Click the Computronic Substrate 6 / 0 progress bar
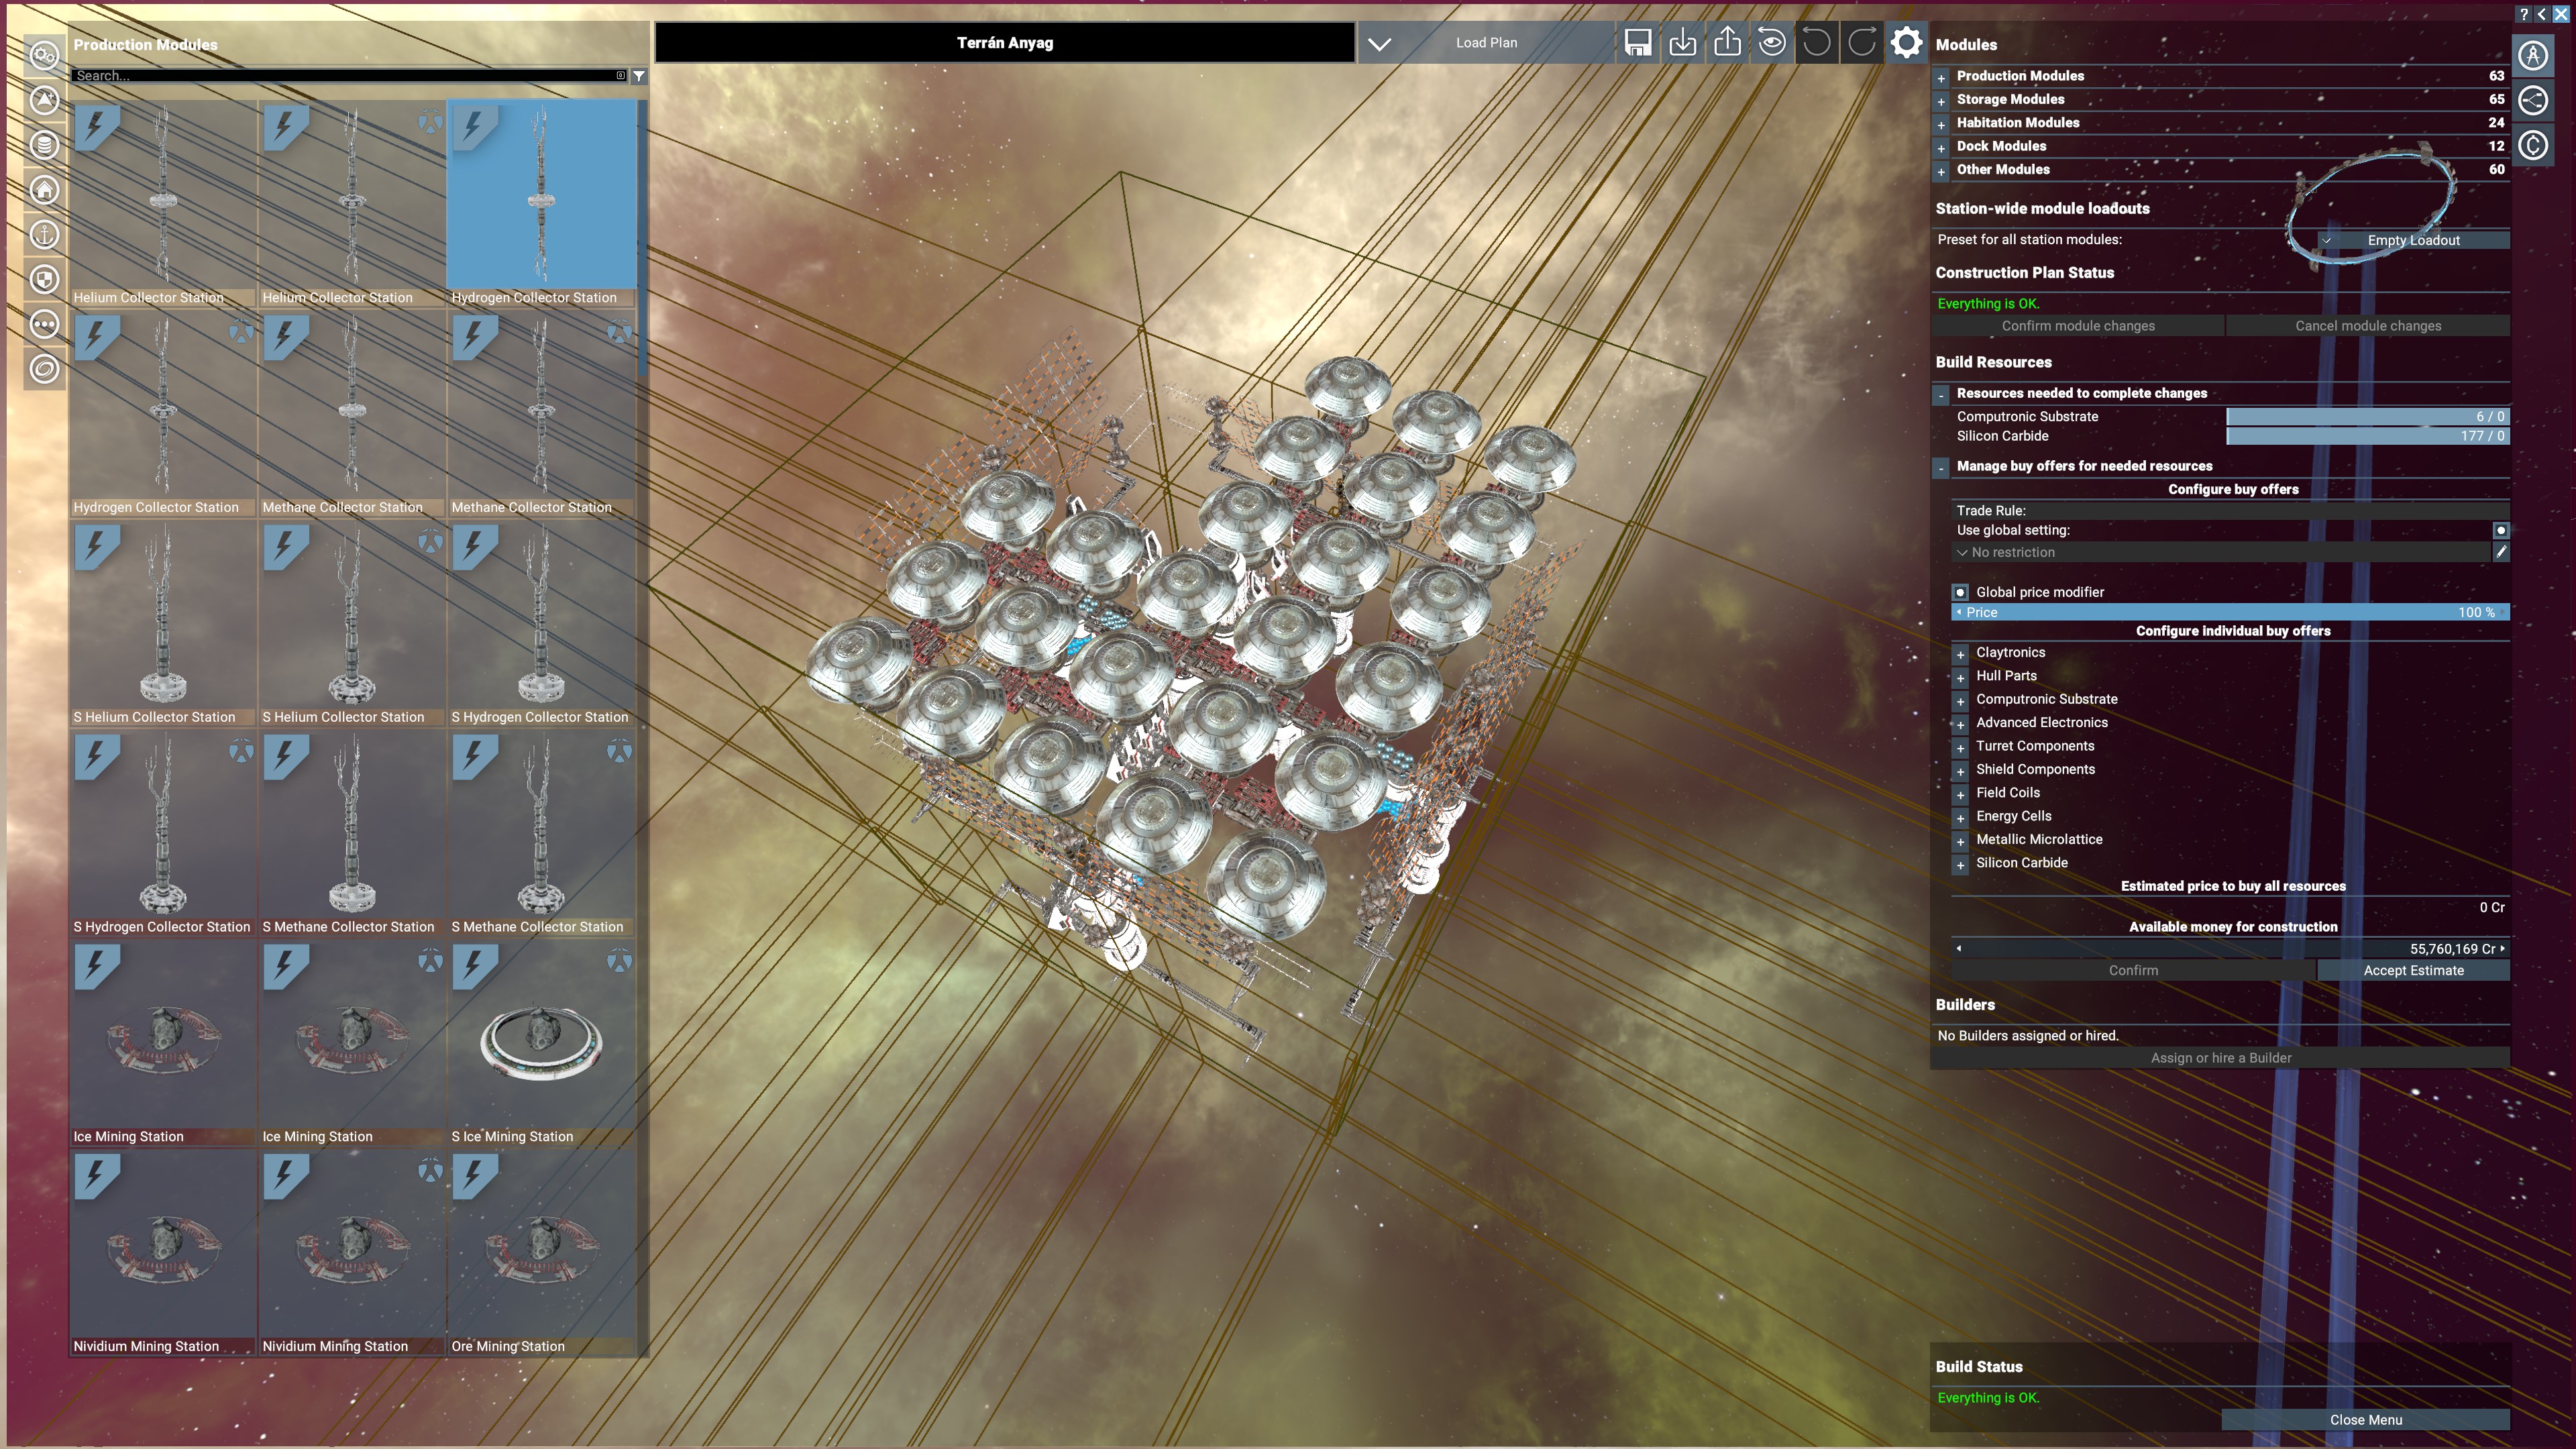 (x=2367, y=417)
